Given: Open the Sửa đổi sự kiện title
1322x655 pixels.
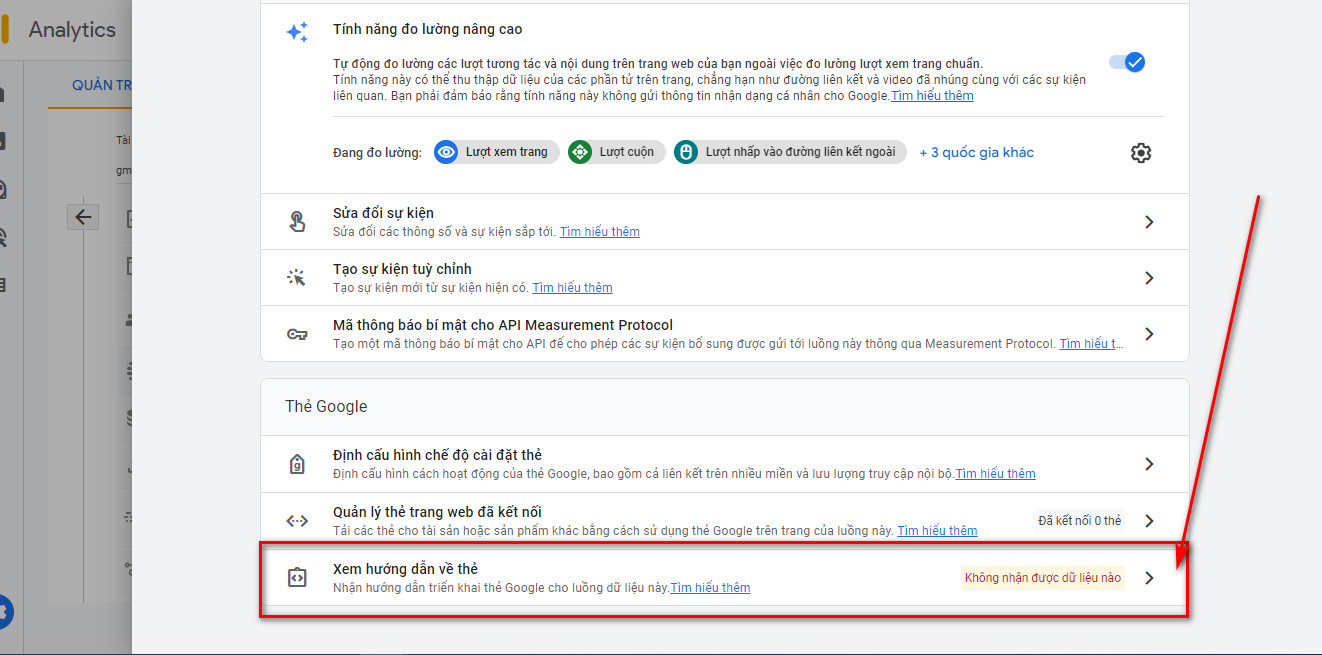Looking at the screenshot, I should click(383, 213).
